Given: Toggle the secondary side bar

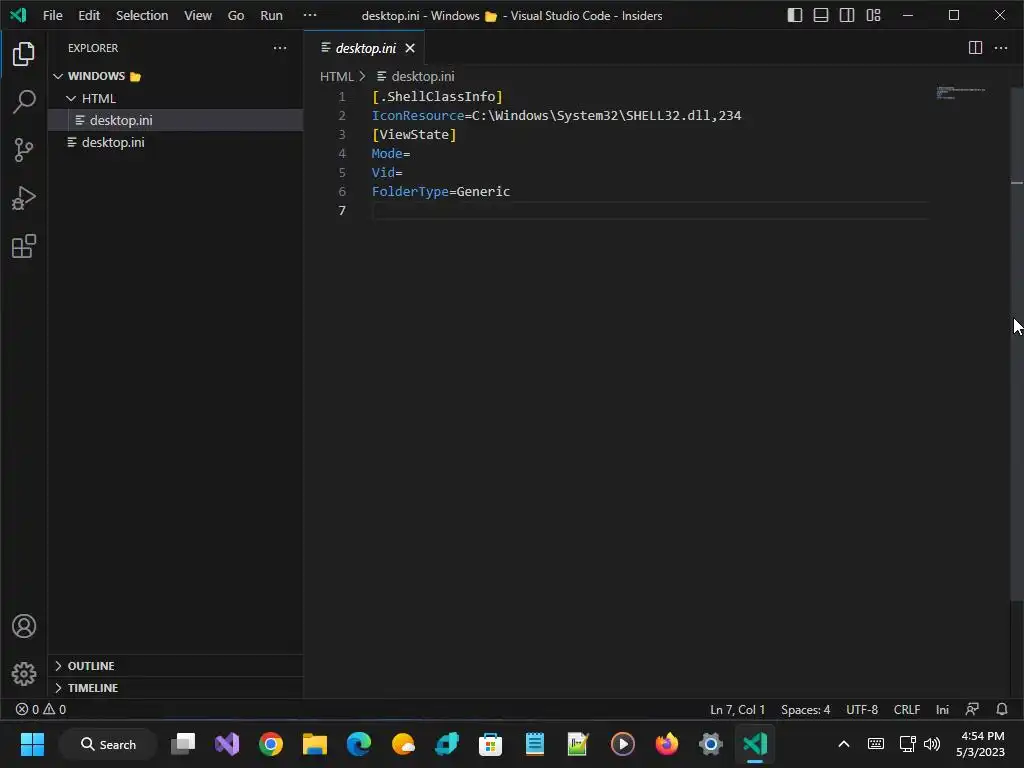Looking at the screenshot, I should point(847,15).
